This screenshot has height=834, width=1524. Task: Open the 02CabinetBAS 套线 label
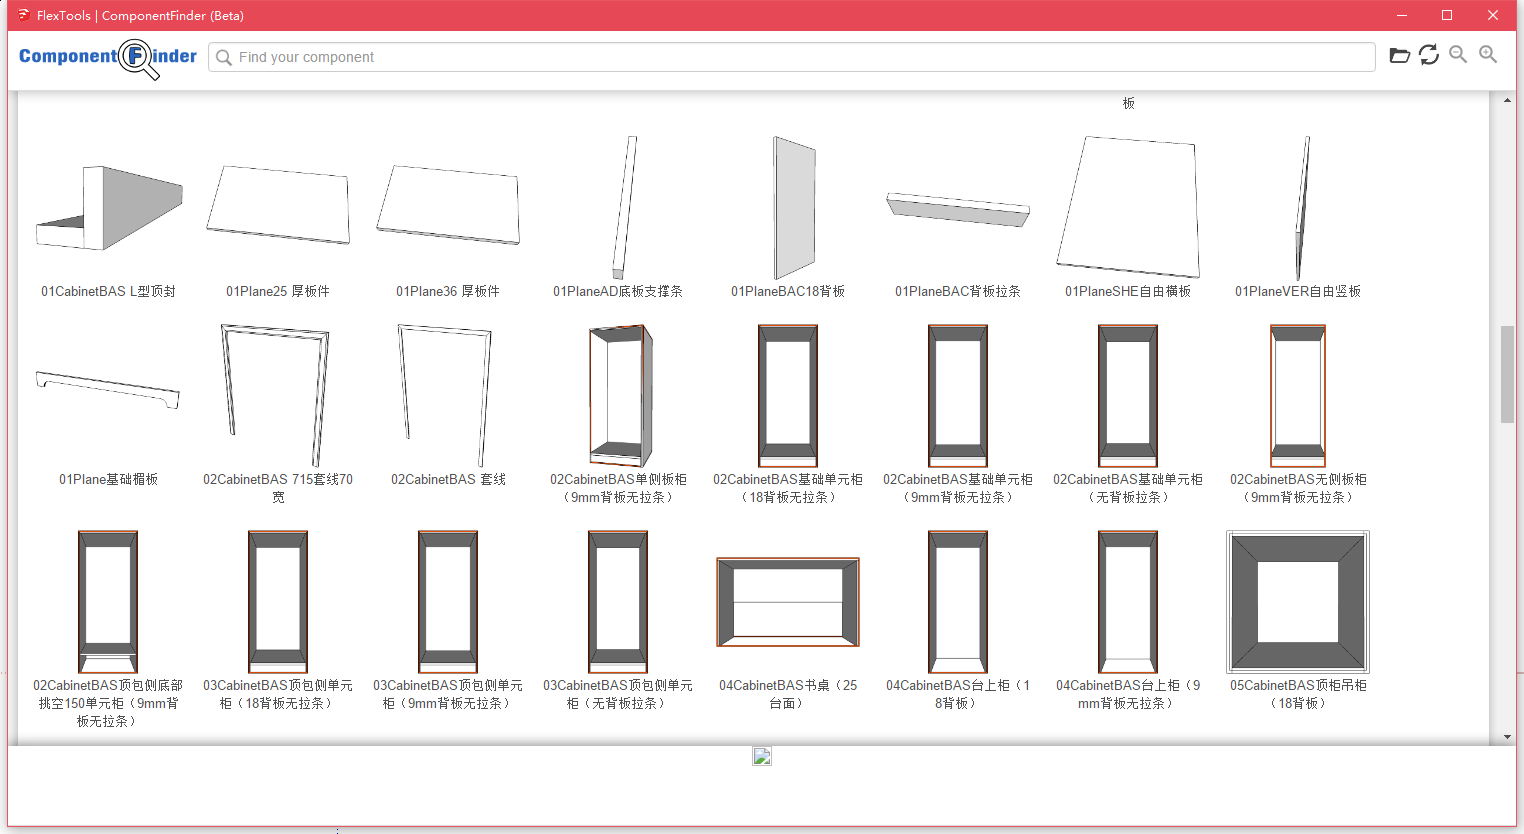click(448, 480)
